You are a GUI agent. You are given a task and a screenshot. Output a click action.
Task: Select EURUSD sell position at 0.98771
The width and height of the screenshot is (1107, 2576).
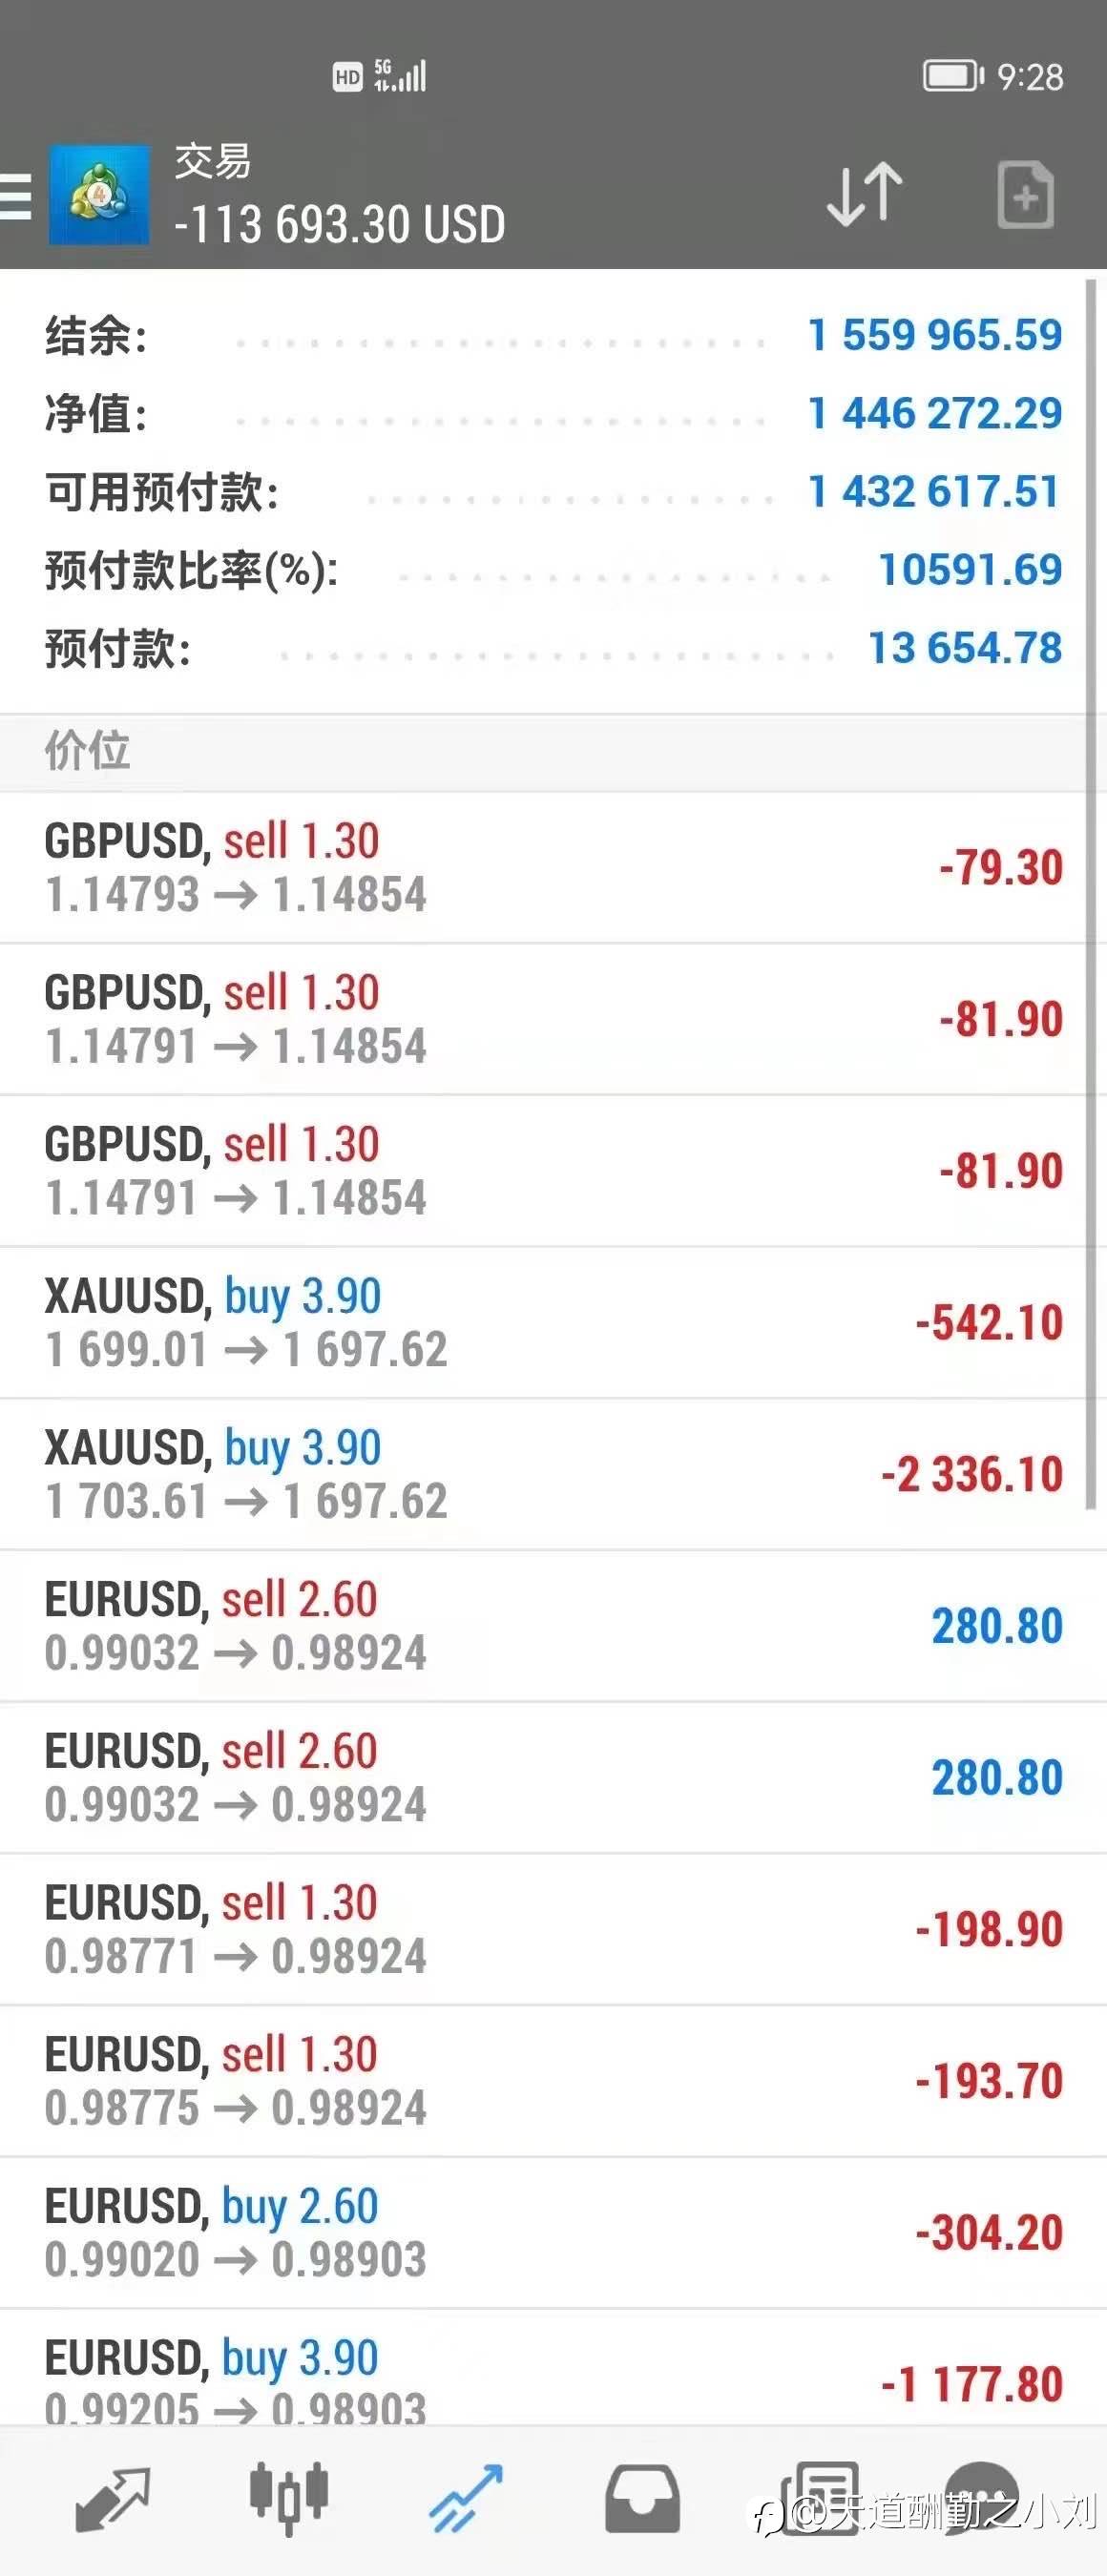pyautogui.click(x=553, y=1929)
